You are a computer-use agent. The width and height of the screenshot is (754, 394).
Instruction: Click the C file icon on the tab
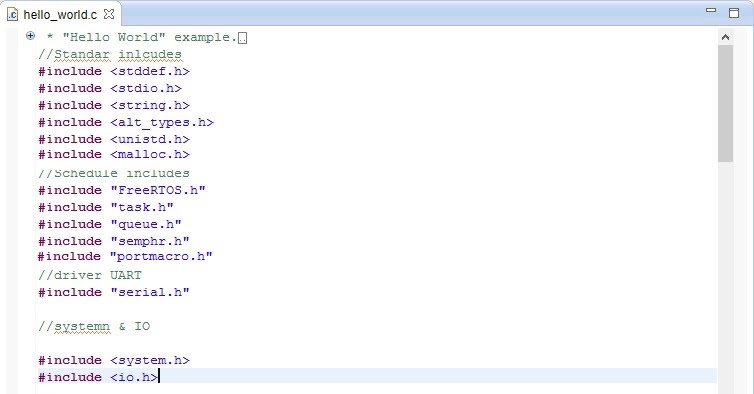point(13,14)
